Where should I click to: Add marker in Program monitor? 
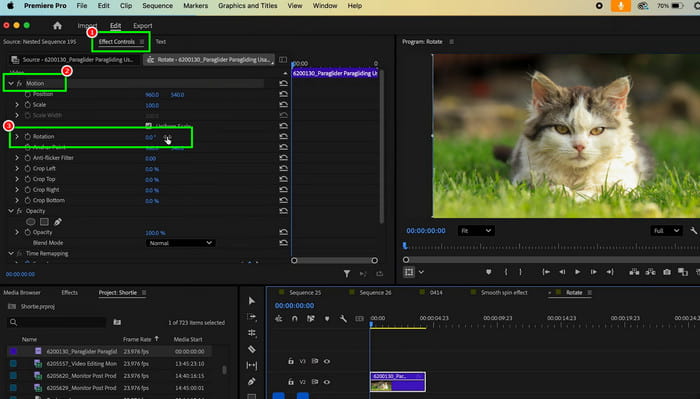(489, 272)
